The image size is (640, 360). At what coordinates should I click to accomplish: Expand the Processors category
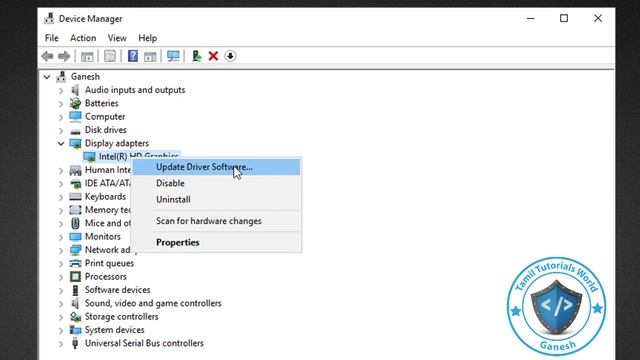pos(61,277)
